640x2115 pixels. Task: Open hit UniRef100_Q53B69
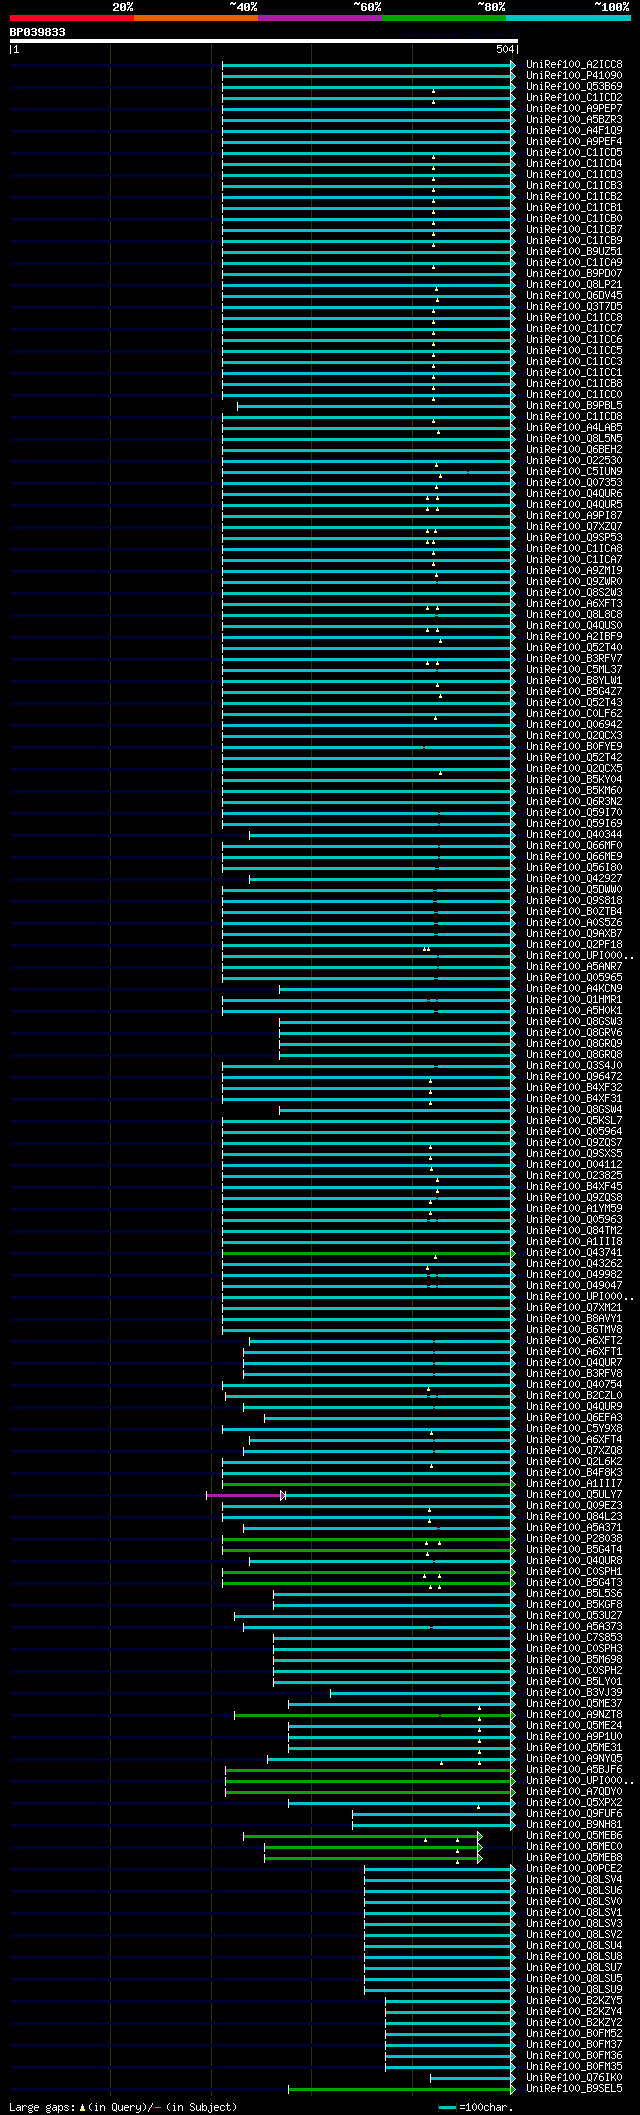tap(574, 86)
